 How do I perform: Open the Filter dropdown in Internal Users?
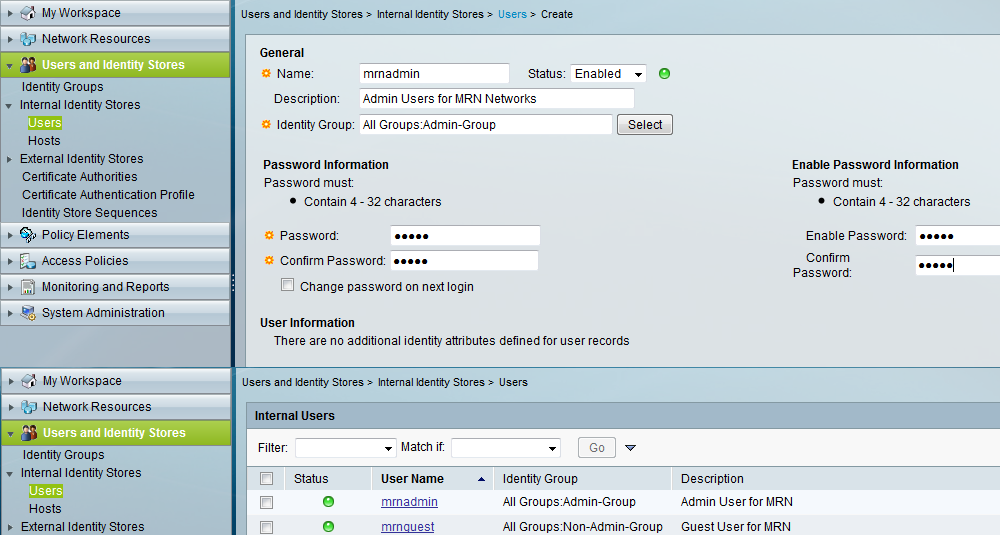(x=345, y=448)
